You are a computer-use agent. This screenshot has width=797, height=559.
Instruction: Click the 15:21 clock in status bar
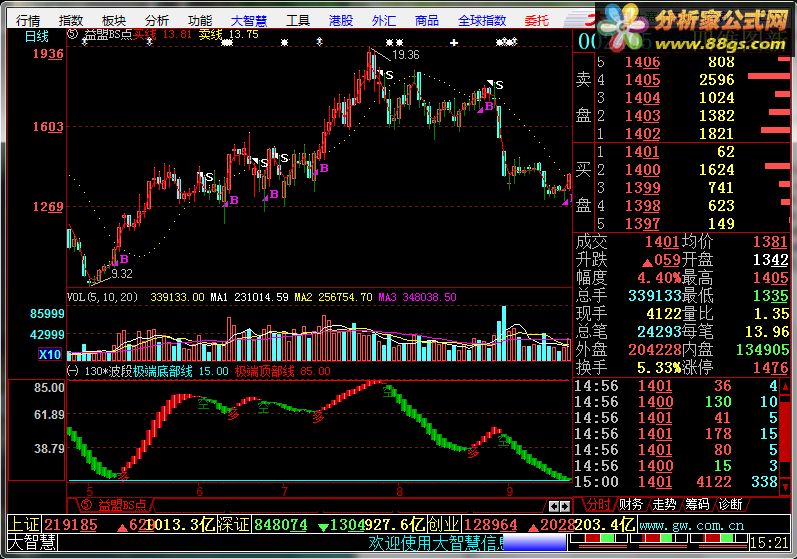[769, 543]
